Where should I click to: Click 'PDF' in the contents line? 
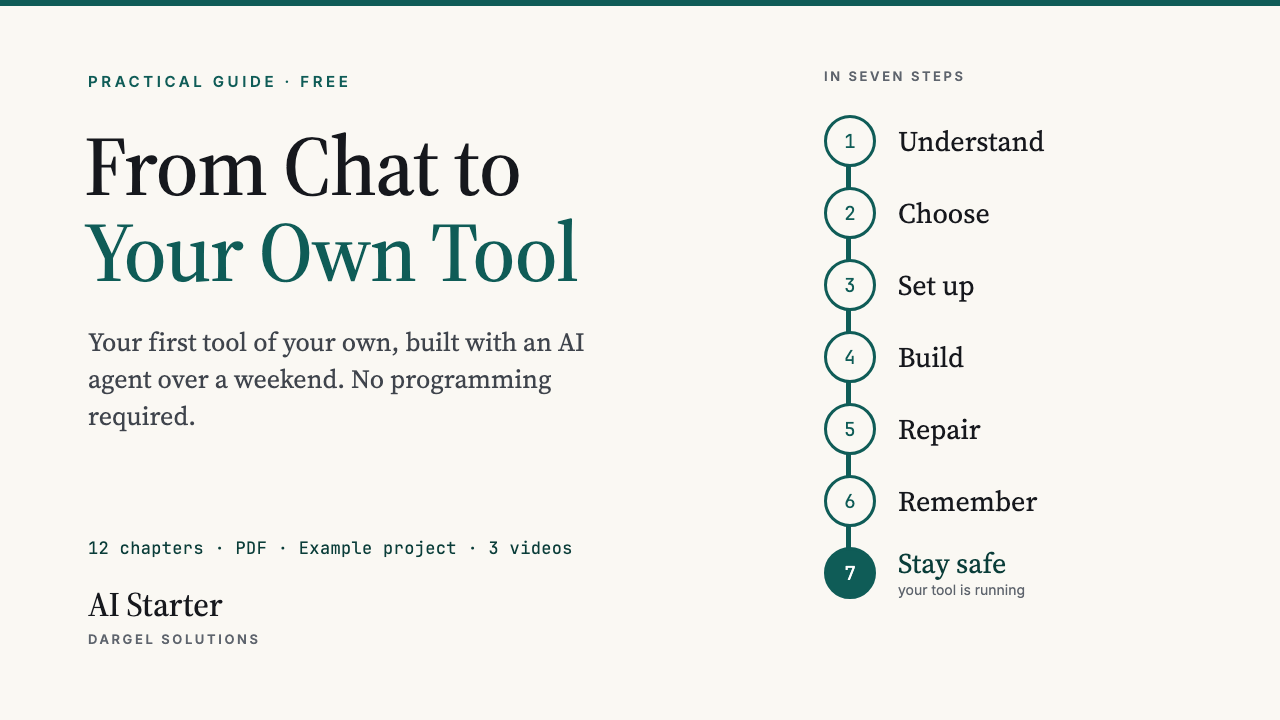pyautogui.click(x=251, y=548)
